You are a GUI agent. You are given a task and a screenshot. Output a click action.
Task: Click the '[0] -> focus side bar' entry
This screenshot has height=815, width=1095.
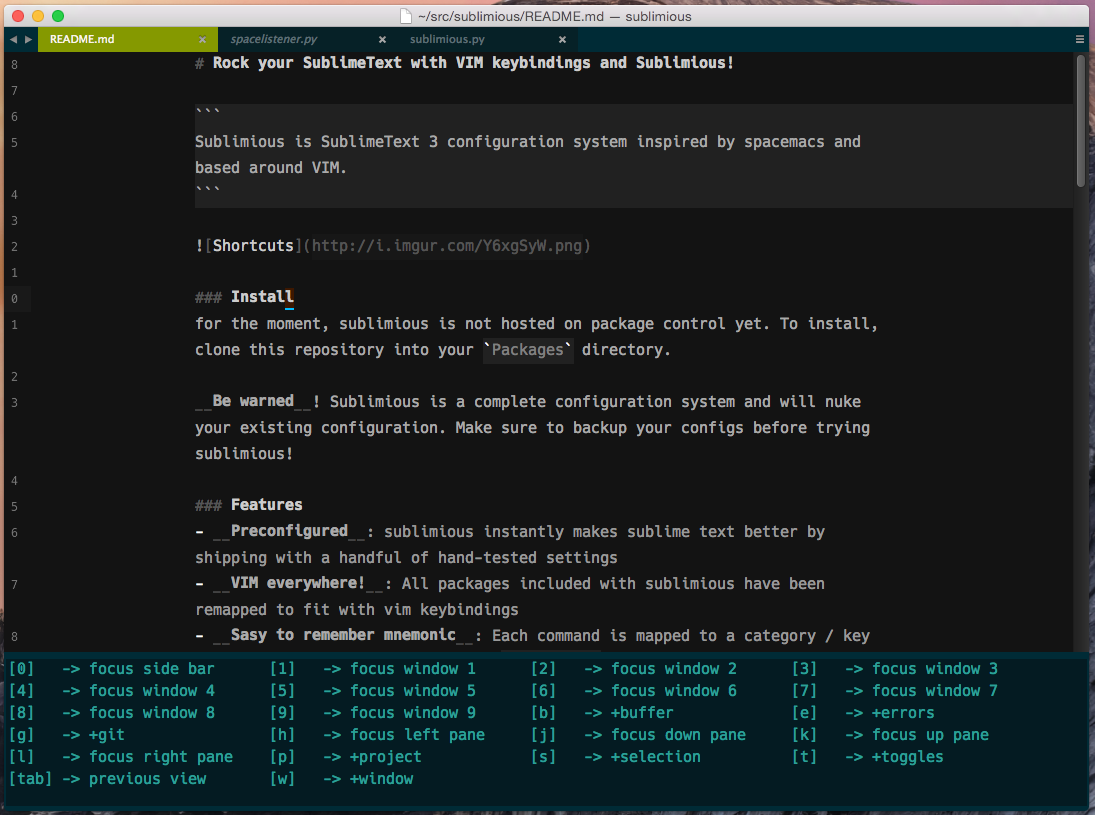(x=112, y=668)
